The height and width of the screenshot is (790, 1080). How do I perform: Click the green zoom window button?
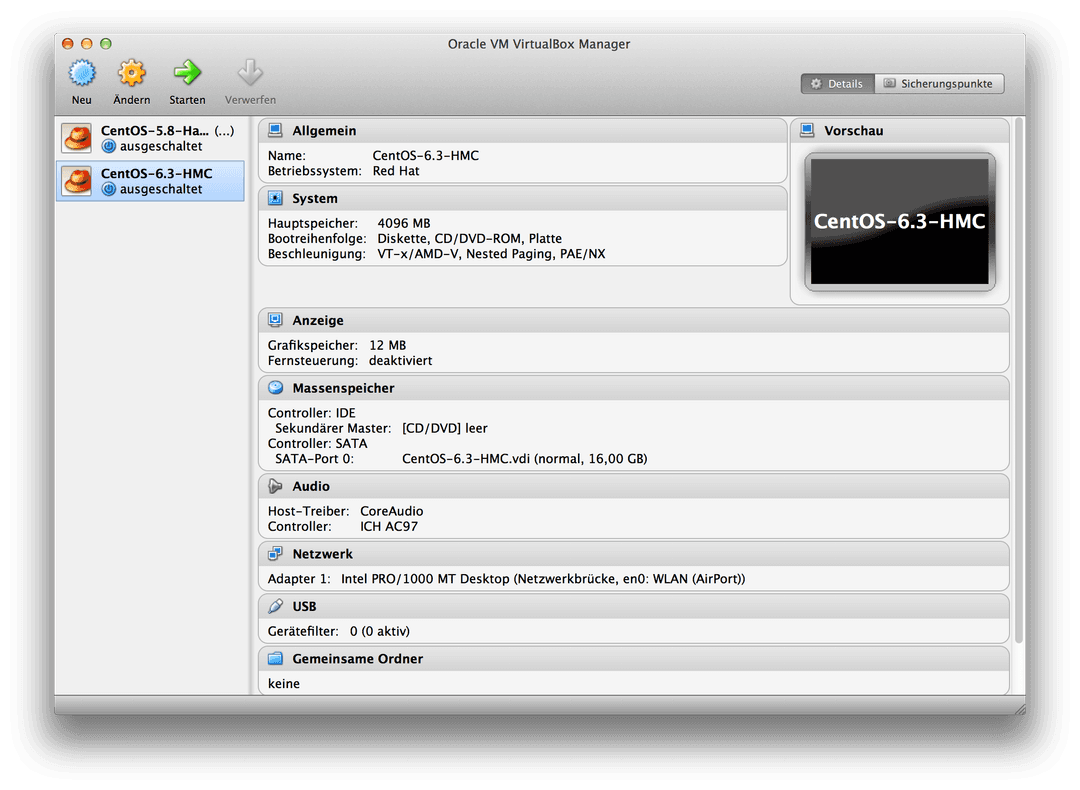click(x=106, y=44)
